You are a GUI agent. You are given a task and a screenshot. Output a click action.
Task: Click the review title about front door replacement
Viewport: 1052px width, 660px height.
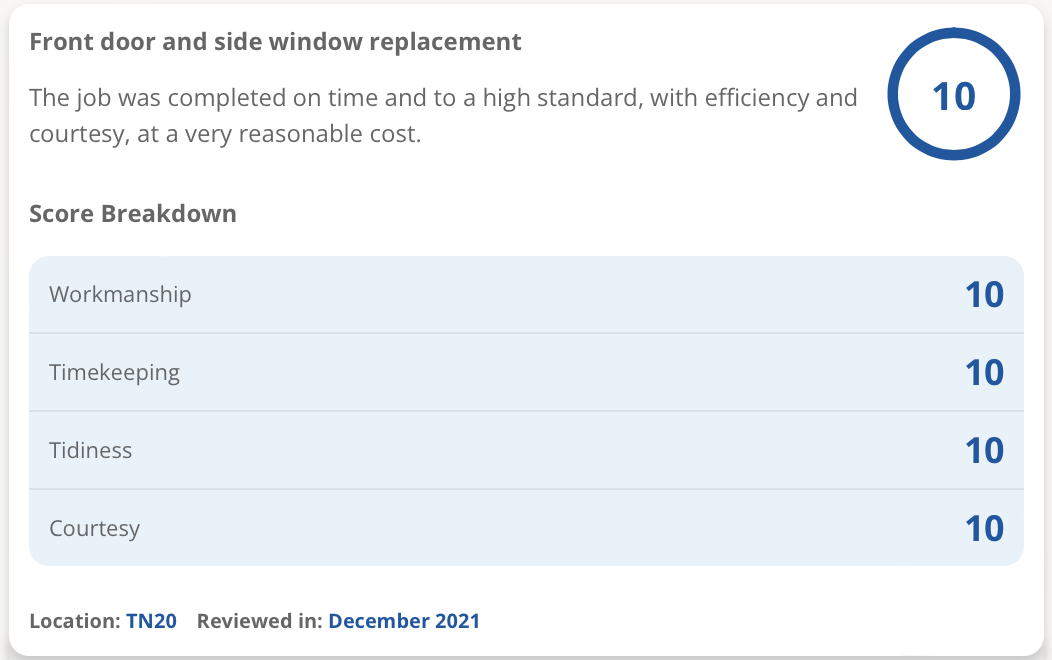click(275, 42)
